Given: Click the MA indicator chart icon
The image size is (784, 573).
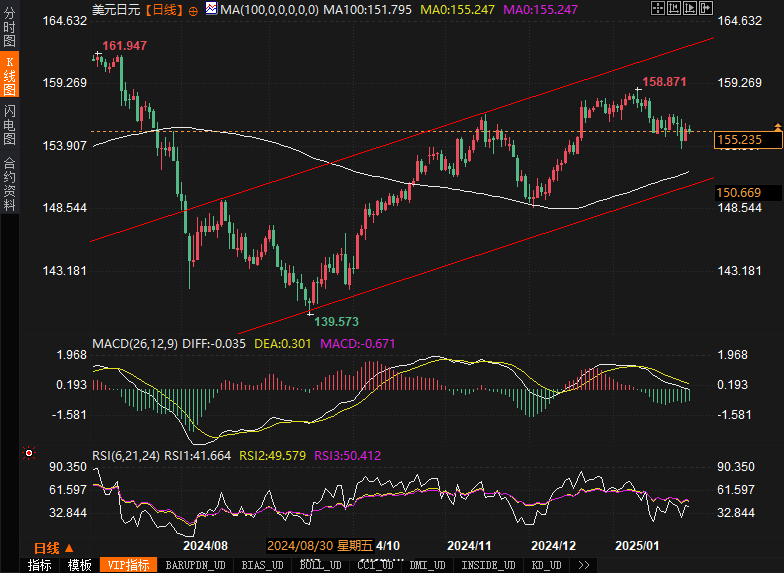Looking at the screenshot, I should tap(212, 8).
